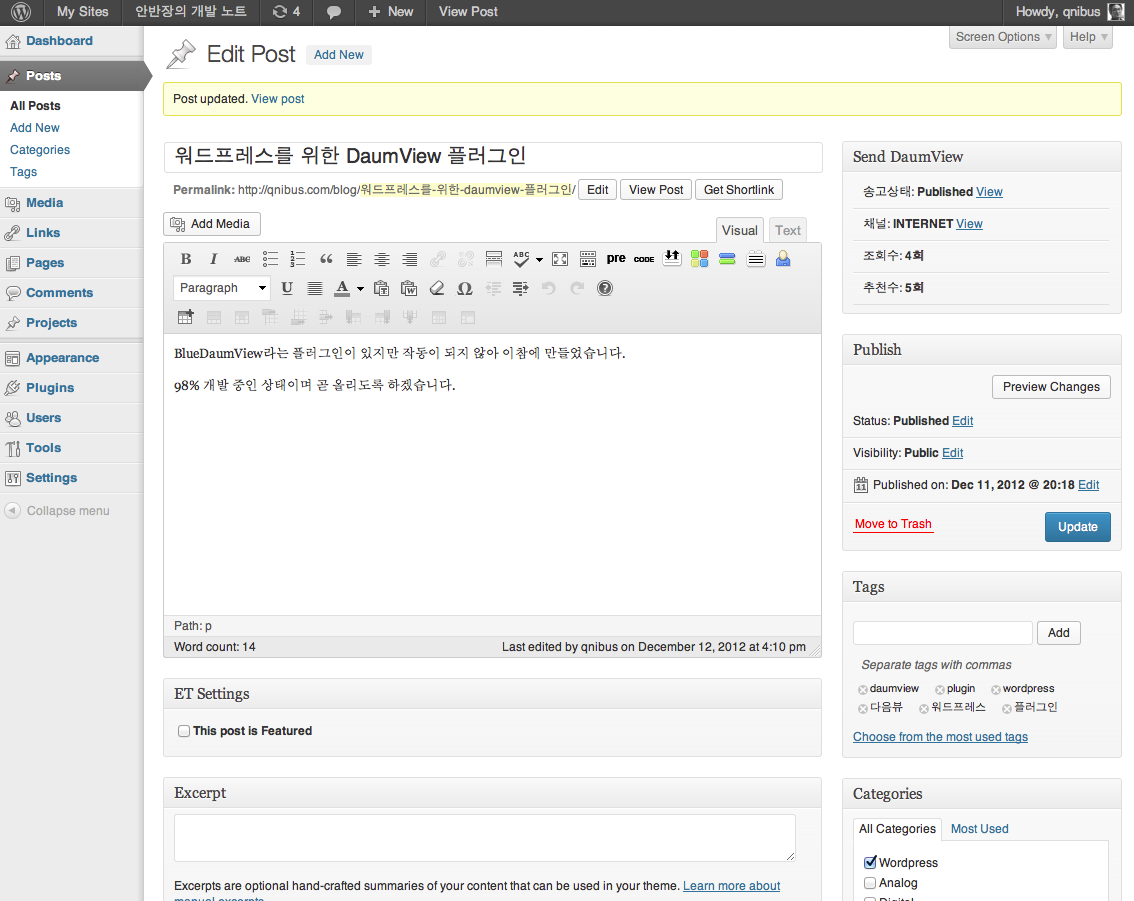This screenshot has width=1134, height=901.
Task: Apply italic formatting
Action: 213,259
